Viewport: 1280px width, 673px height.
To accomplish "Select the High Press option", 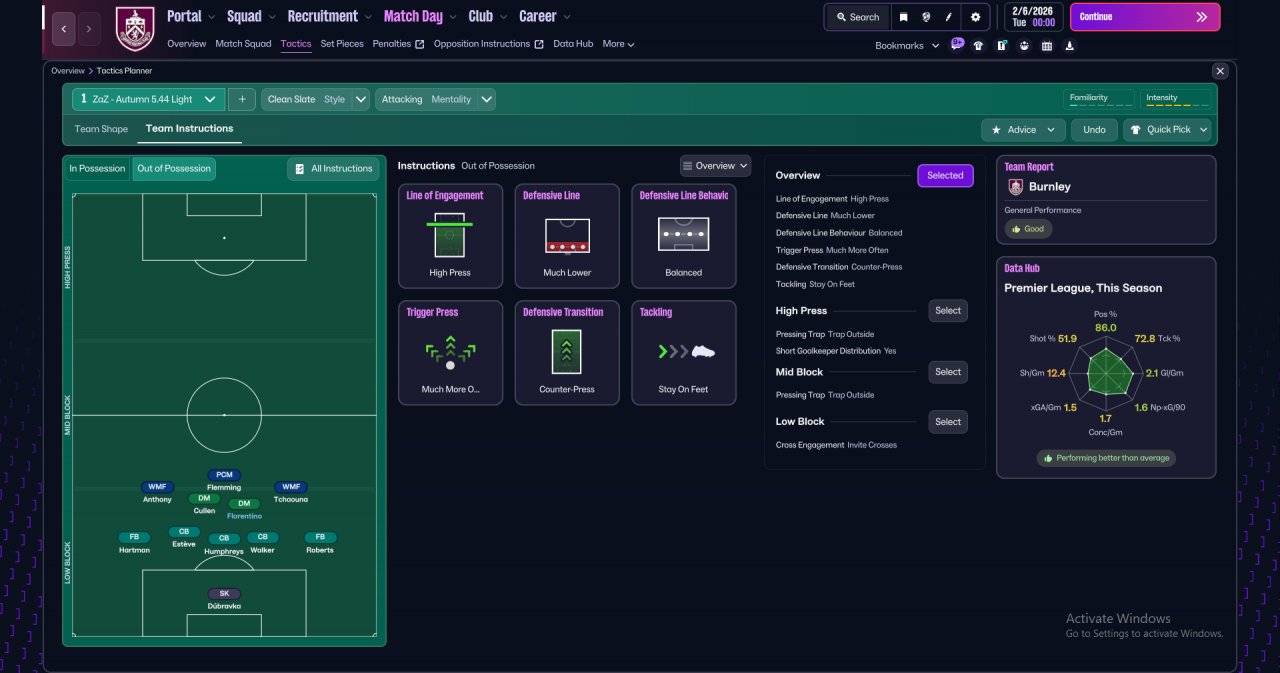I will pyautogui.click(x=948, y=311).
